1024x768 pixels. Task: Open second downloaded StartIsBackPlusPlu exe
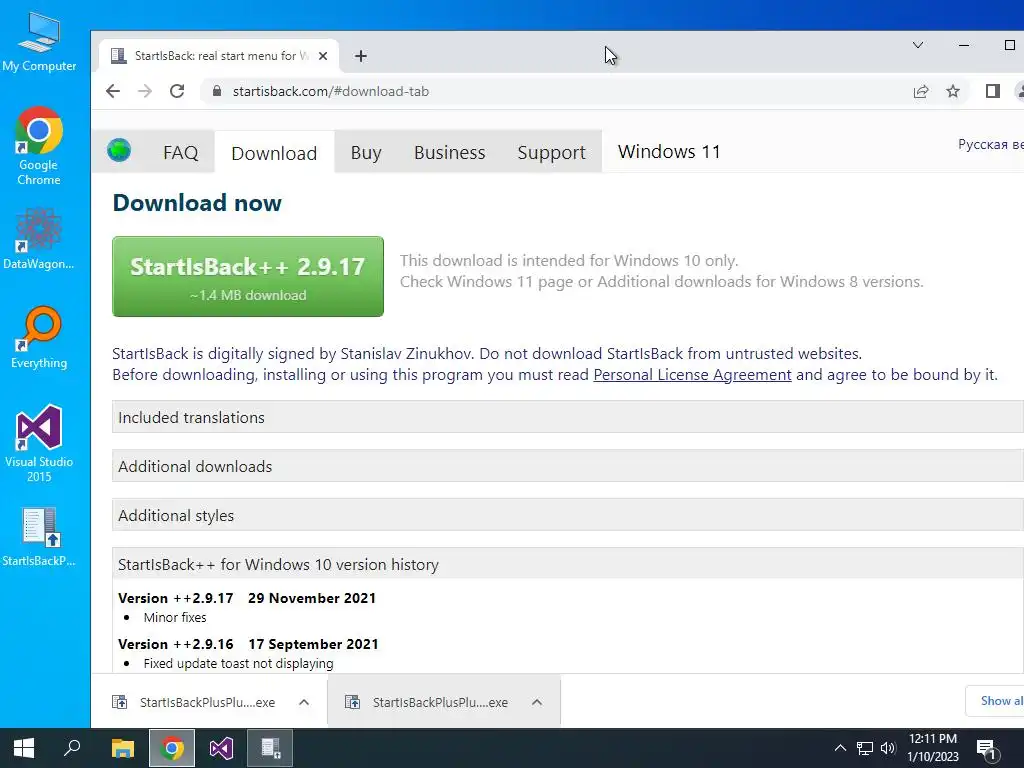tap(427, 702)
